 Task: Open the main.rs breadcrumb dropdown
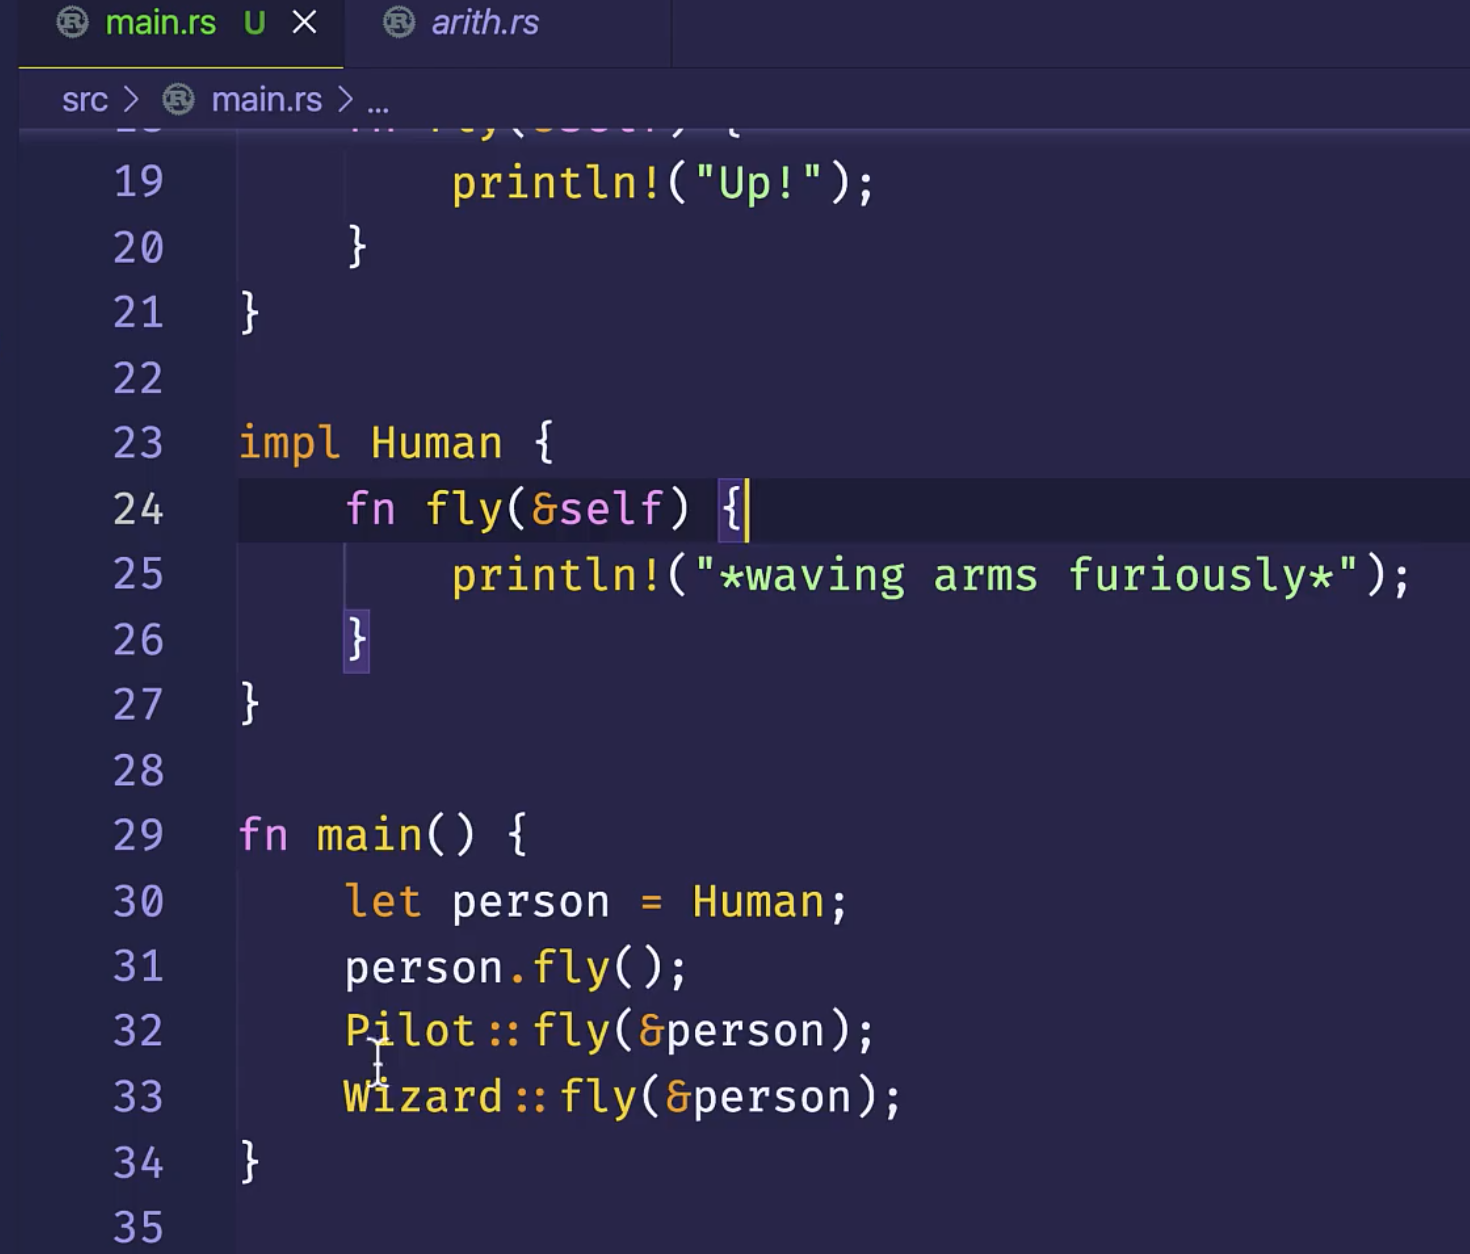click(266, 100)
